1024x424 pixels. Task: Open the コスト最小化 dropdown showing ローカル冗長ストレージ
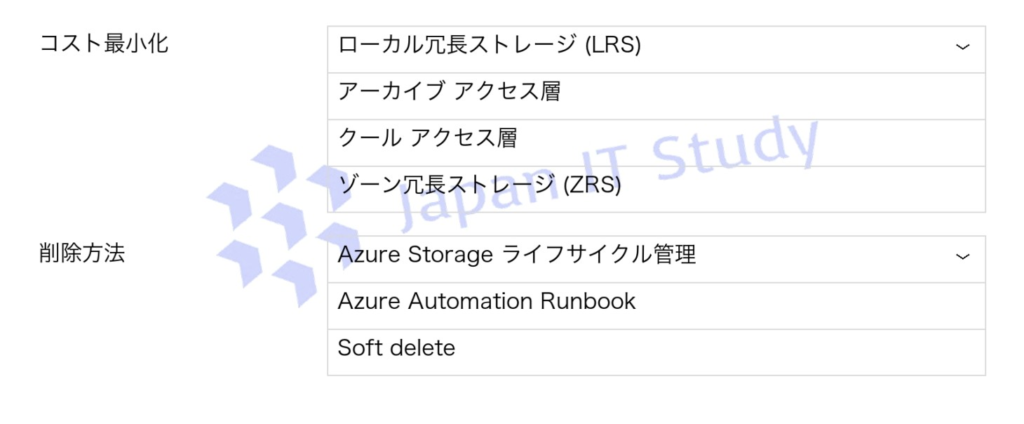click(x=655, y=46)
